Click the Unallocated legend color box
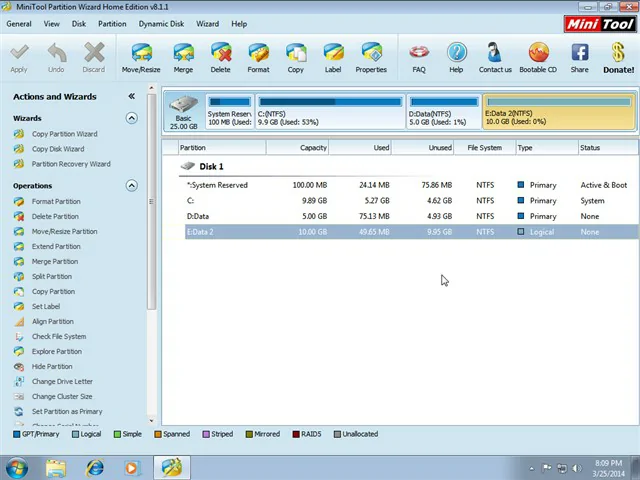 tap(338, 434)
